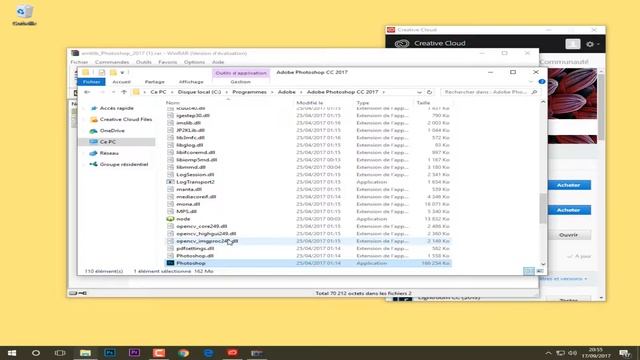
Task: Select the Photoshop application file
Action: click(x=308, y=263)
